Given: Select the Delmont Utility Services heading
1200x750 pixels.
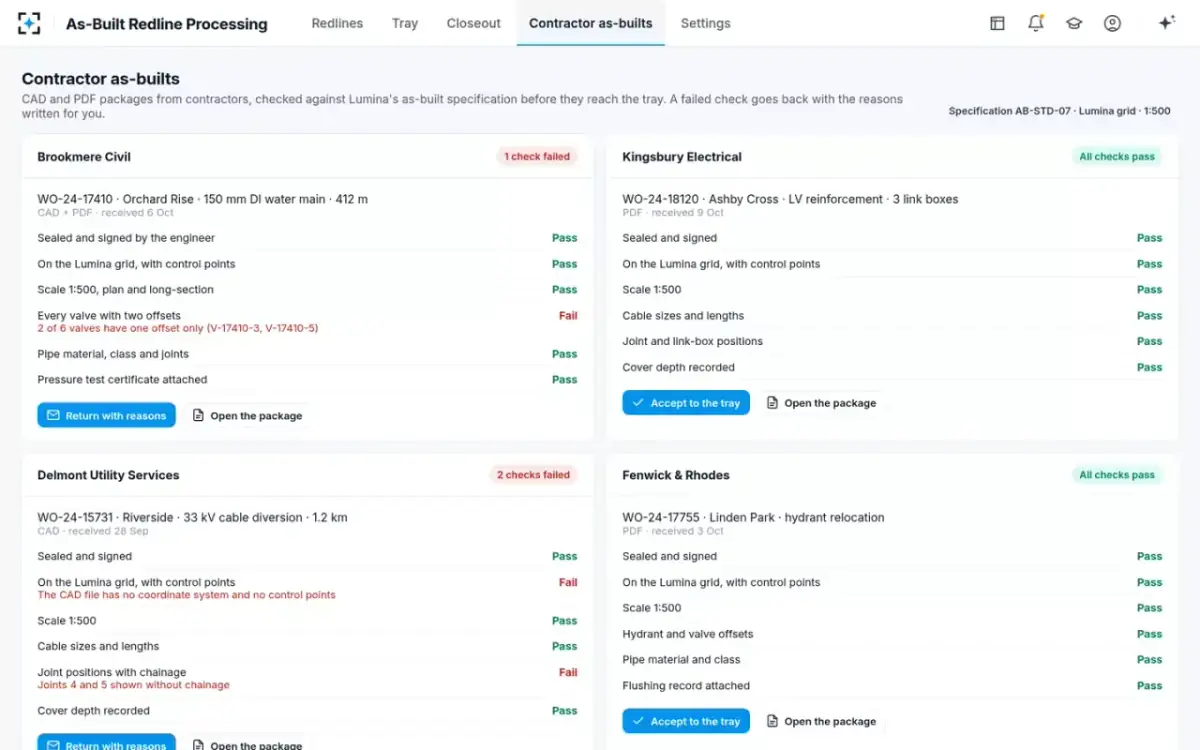Looking at the screenshot, I should pos(109,475).
